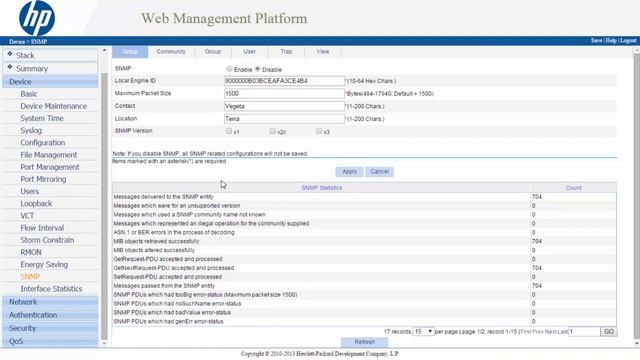640x360 pixels.
Task: Open RMON page
Action: click(31, 252)
